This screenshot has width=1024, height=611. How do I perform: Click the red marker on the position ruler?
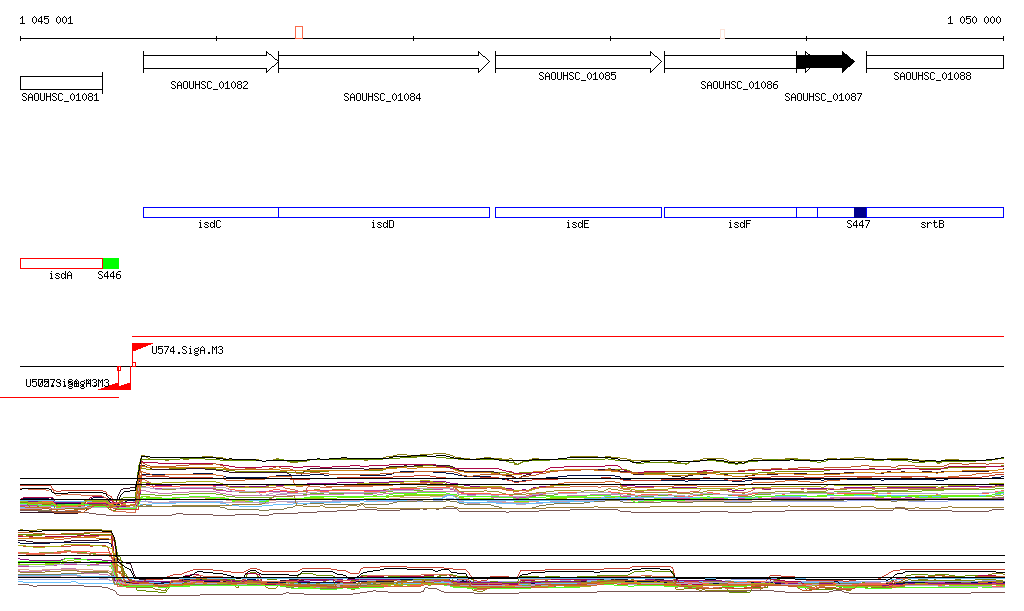(299, 33)
